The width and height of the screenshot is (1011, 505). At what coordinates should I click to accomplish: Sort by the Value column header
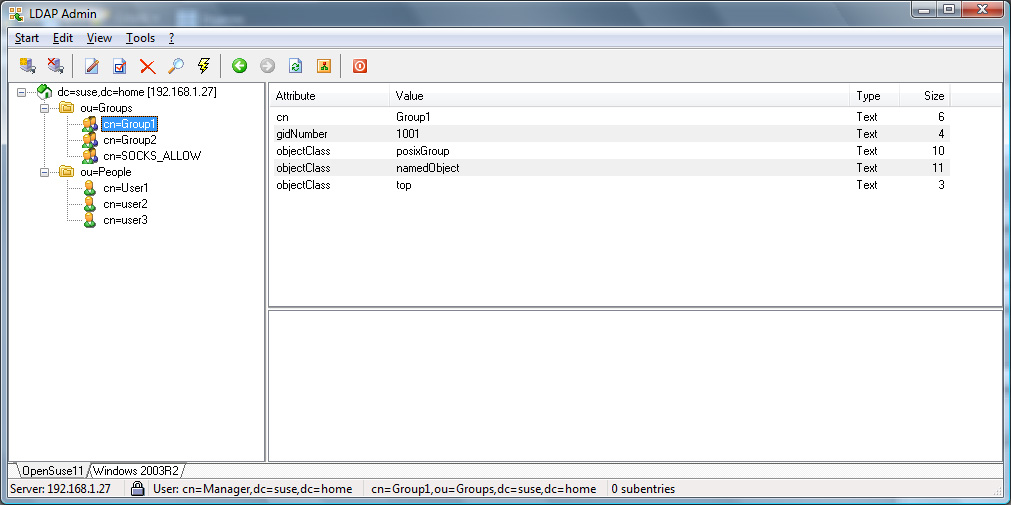click(x=619, y=96)
